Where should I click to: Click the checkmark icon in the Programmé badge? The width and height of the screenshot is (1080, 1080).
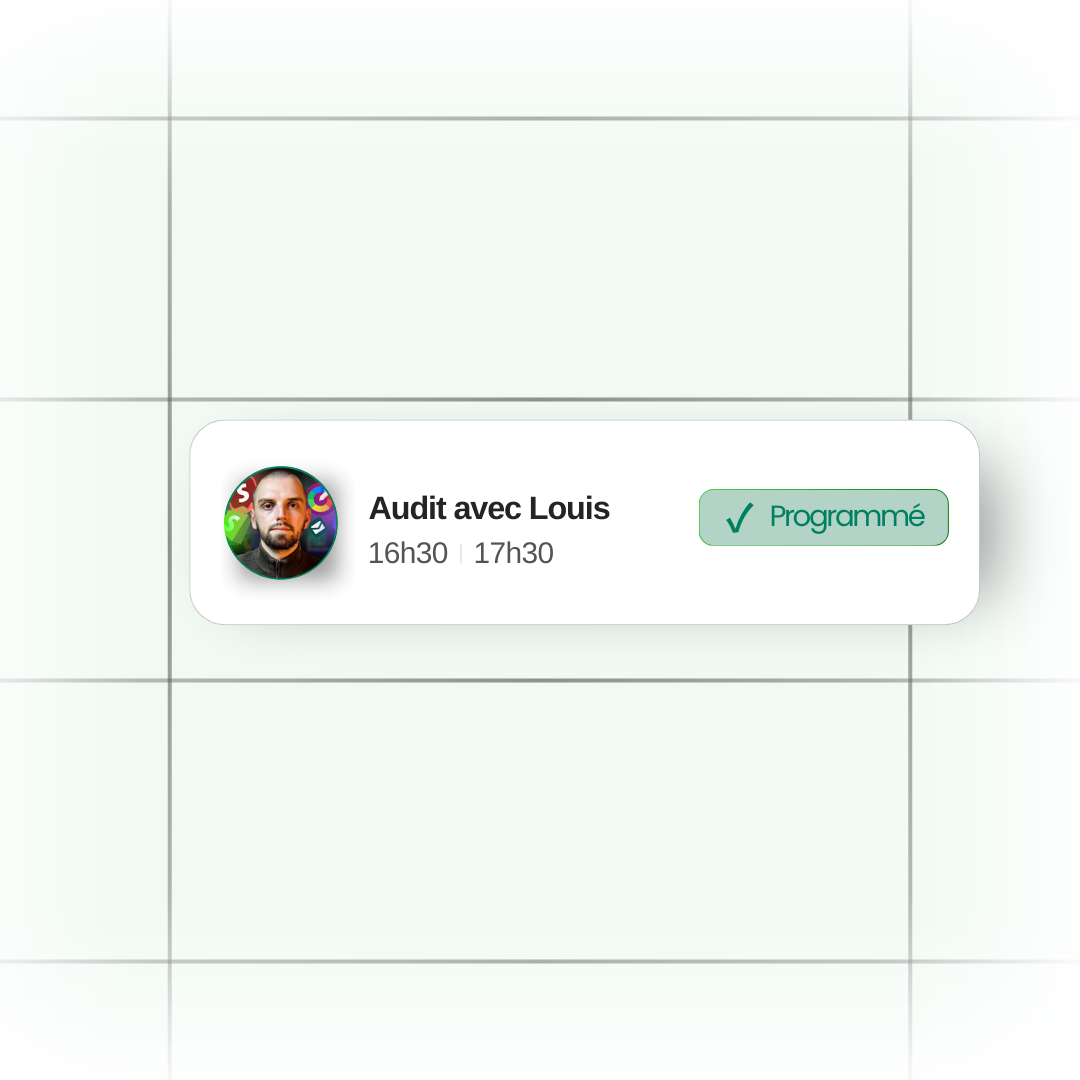coord(740,517)
